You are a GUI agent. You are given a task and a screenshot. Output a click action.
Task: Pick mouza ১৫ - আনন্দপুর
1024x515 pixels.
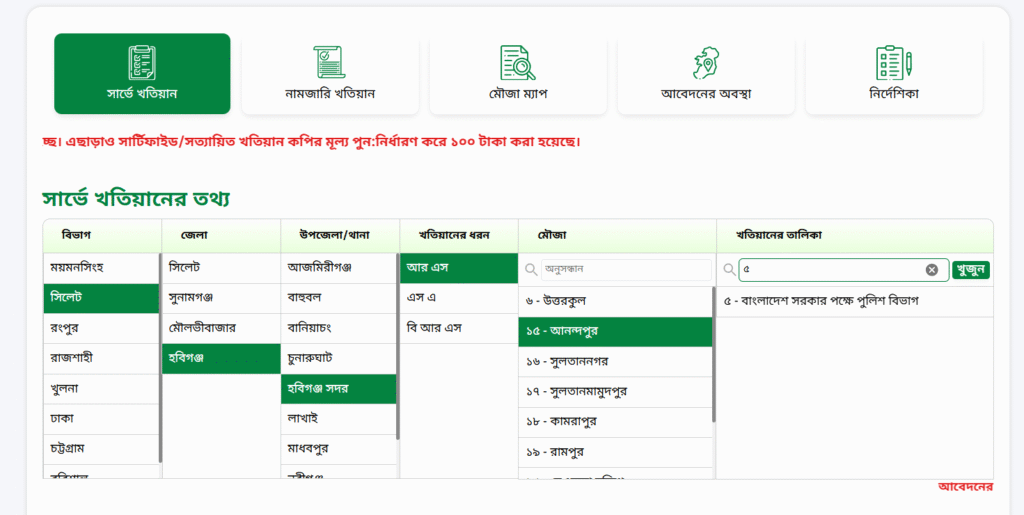point(615,332)
